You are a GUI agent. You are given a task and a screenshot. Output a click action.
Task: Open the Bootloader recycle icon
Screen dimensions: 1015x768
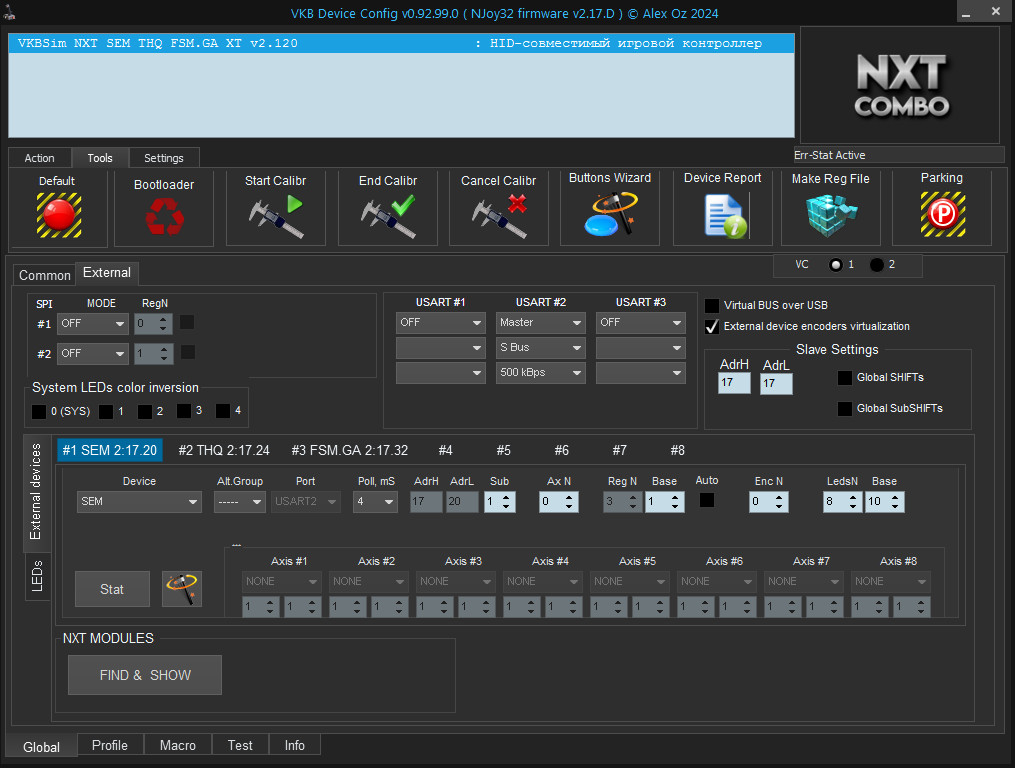(164, 216)
